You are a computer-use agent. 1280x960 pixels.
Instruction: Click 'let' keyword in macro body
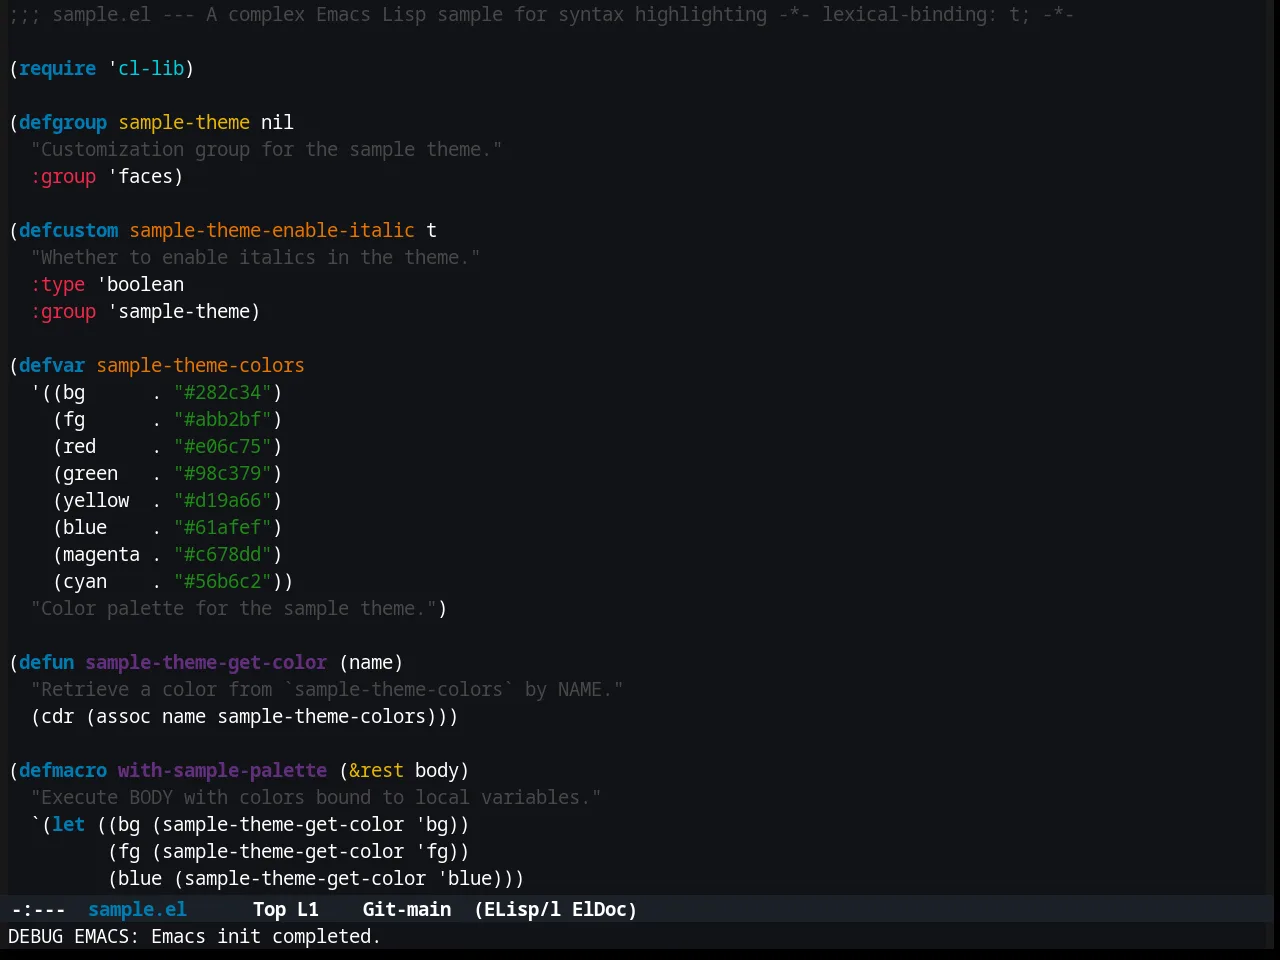68,824
